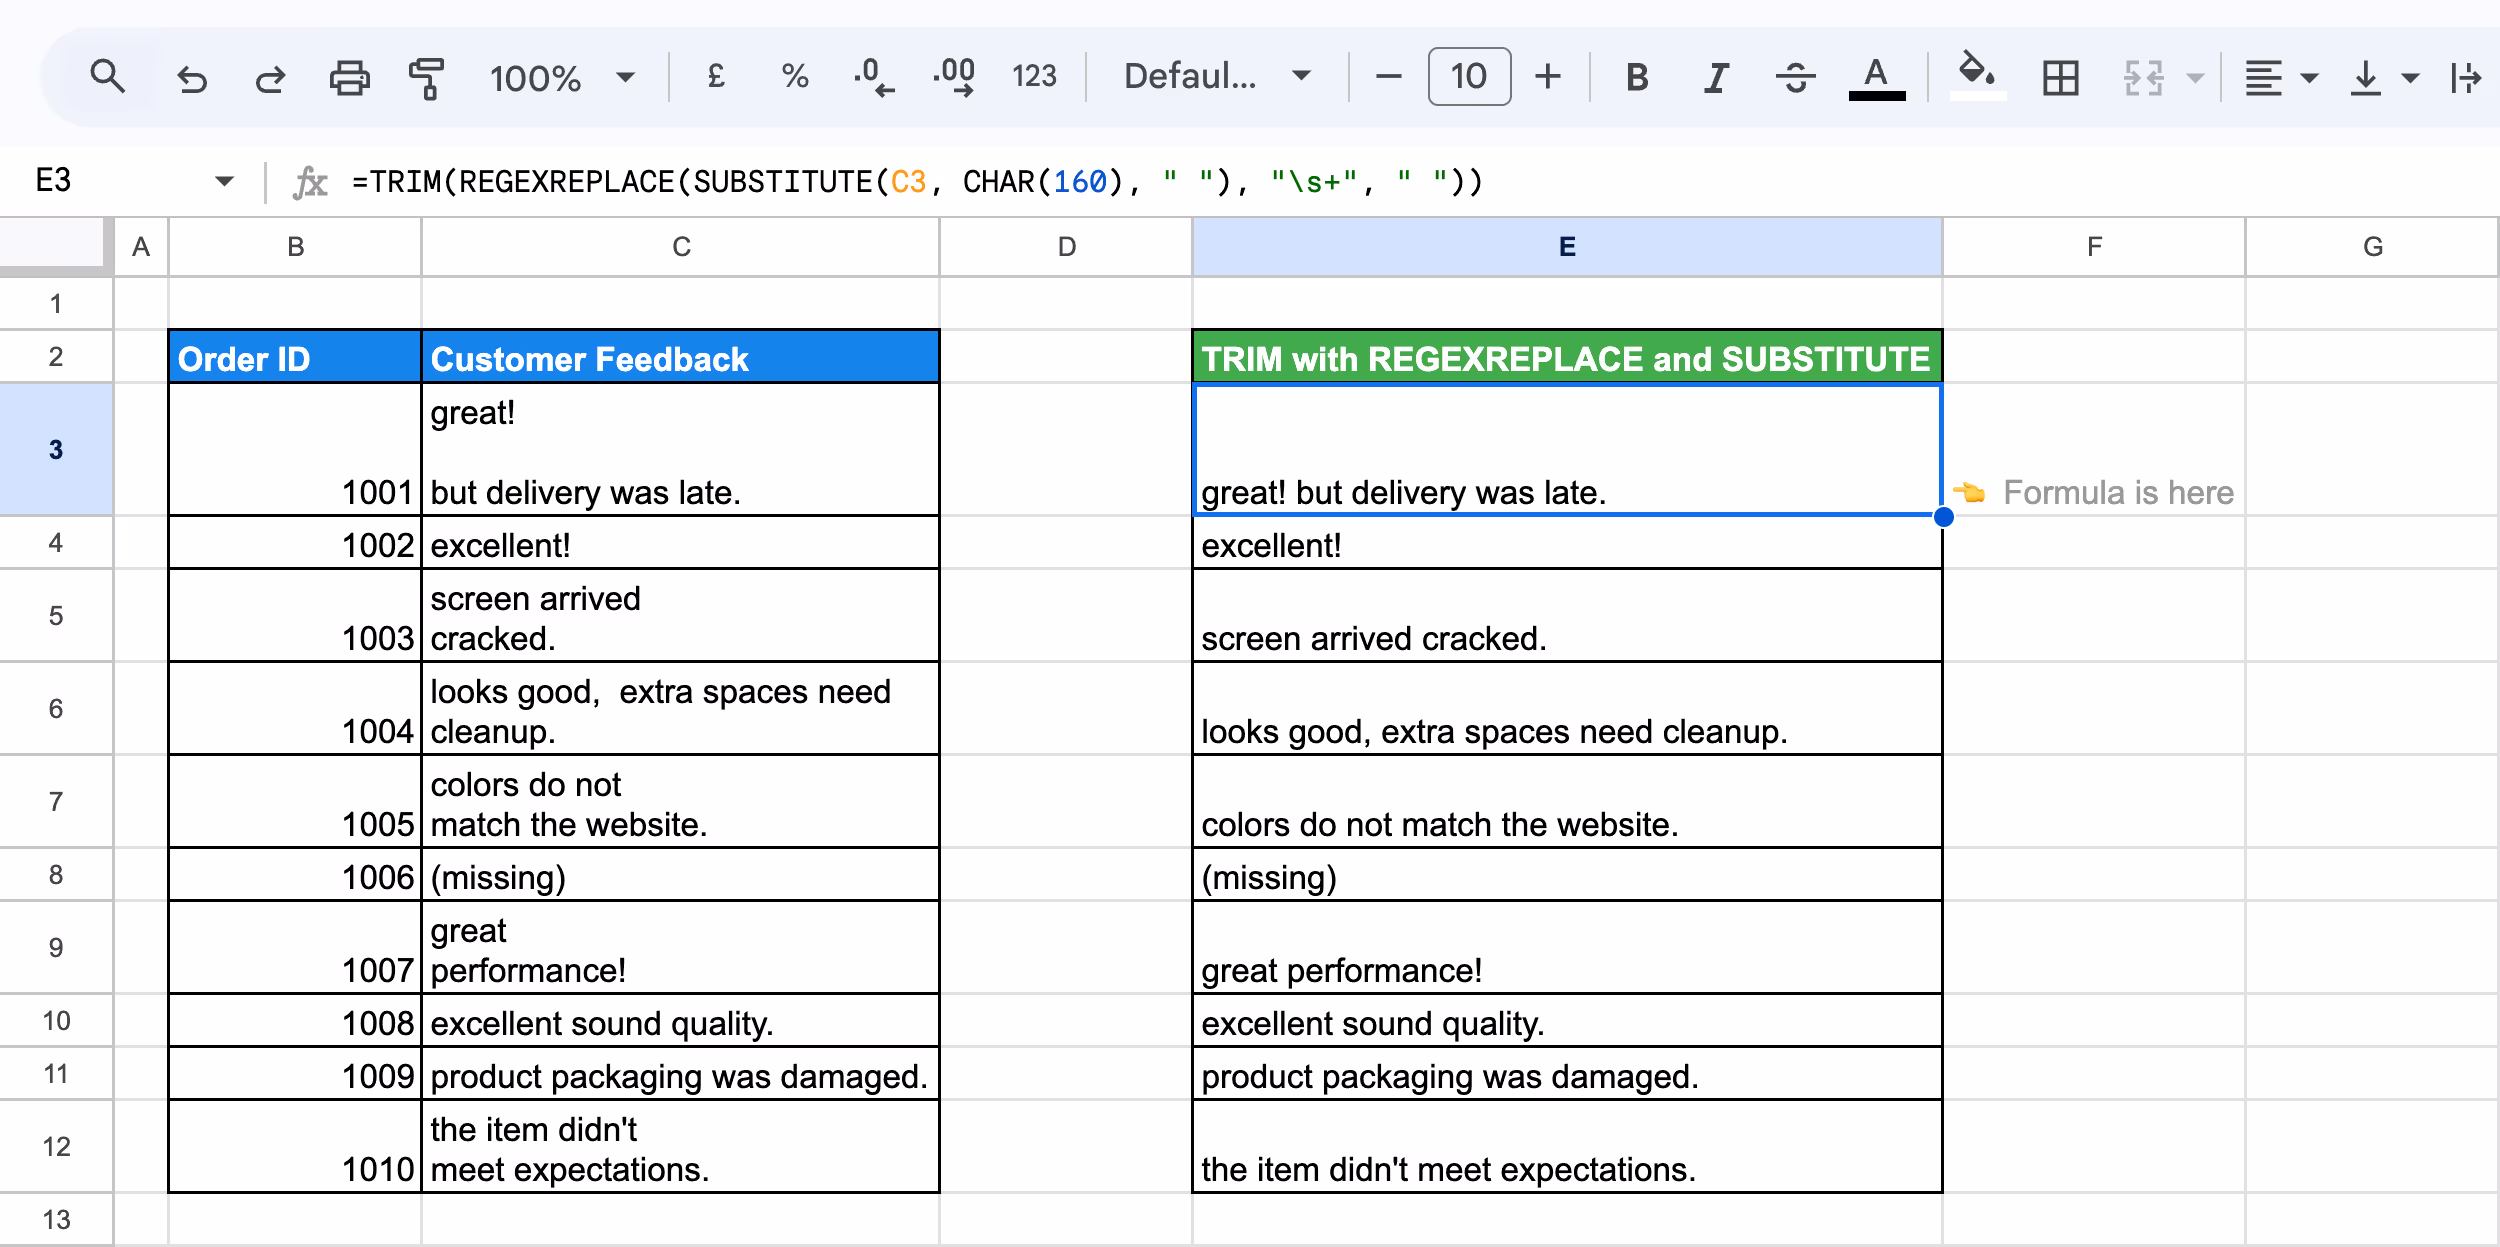Decrease decimal places
The image size is (2500, 1247).
[873, 77]
